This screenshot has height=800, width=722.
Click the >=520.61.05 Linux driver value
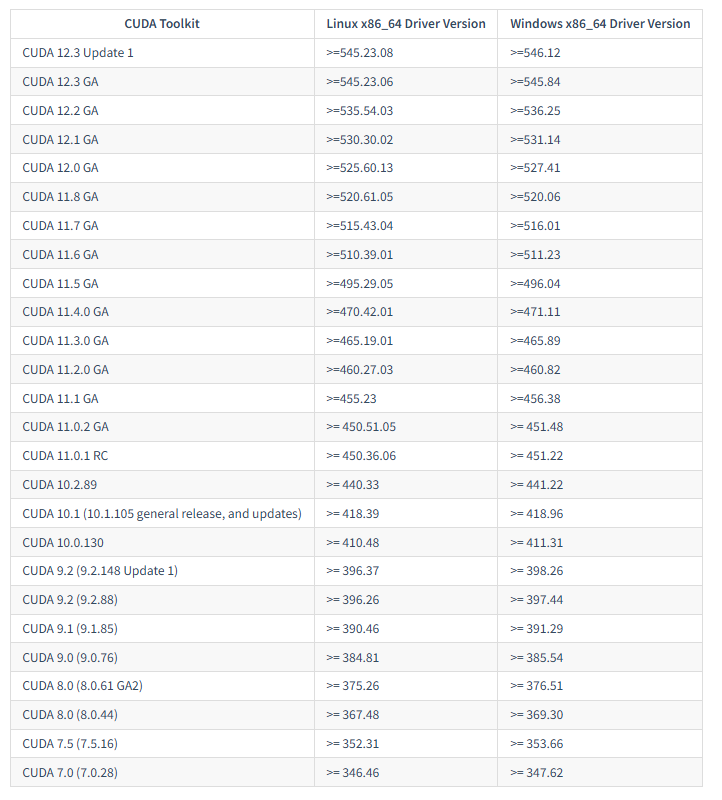tap(360, 197)
